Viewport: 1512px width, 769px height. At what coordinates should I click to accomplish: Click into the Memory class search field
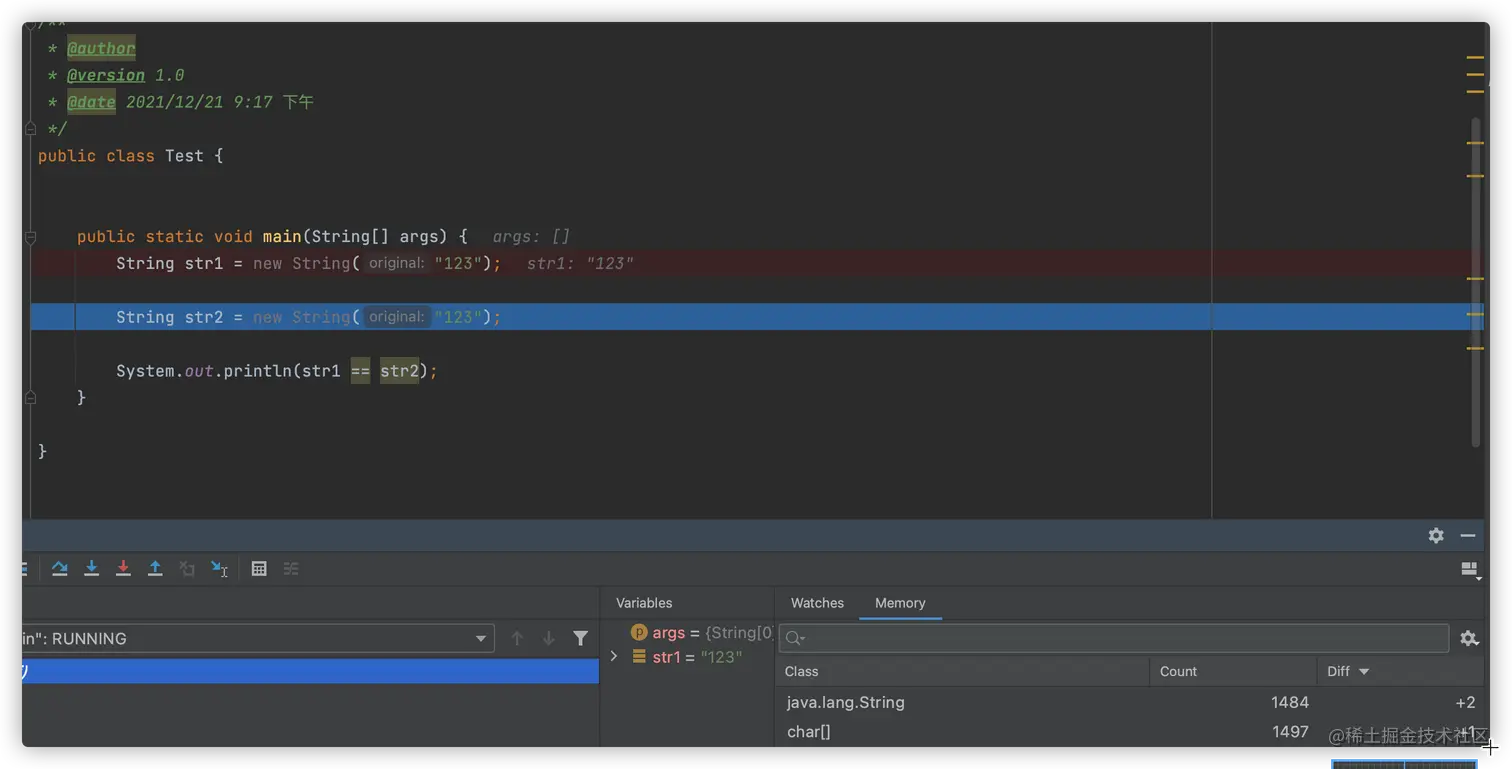(x=1114, y=638)
